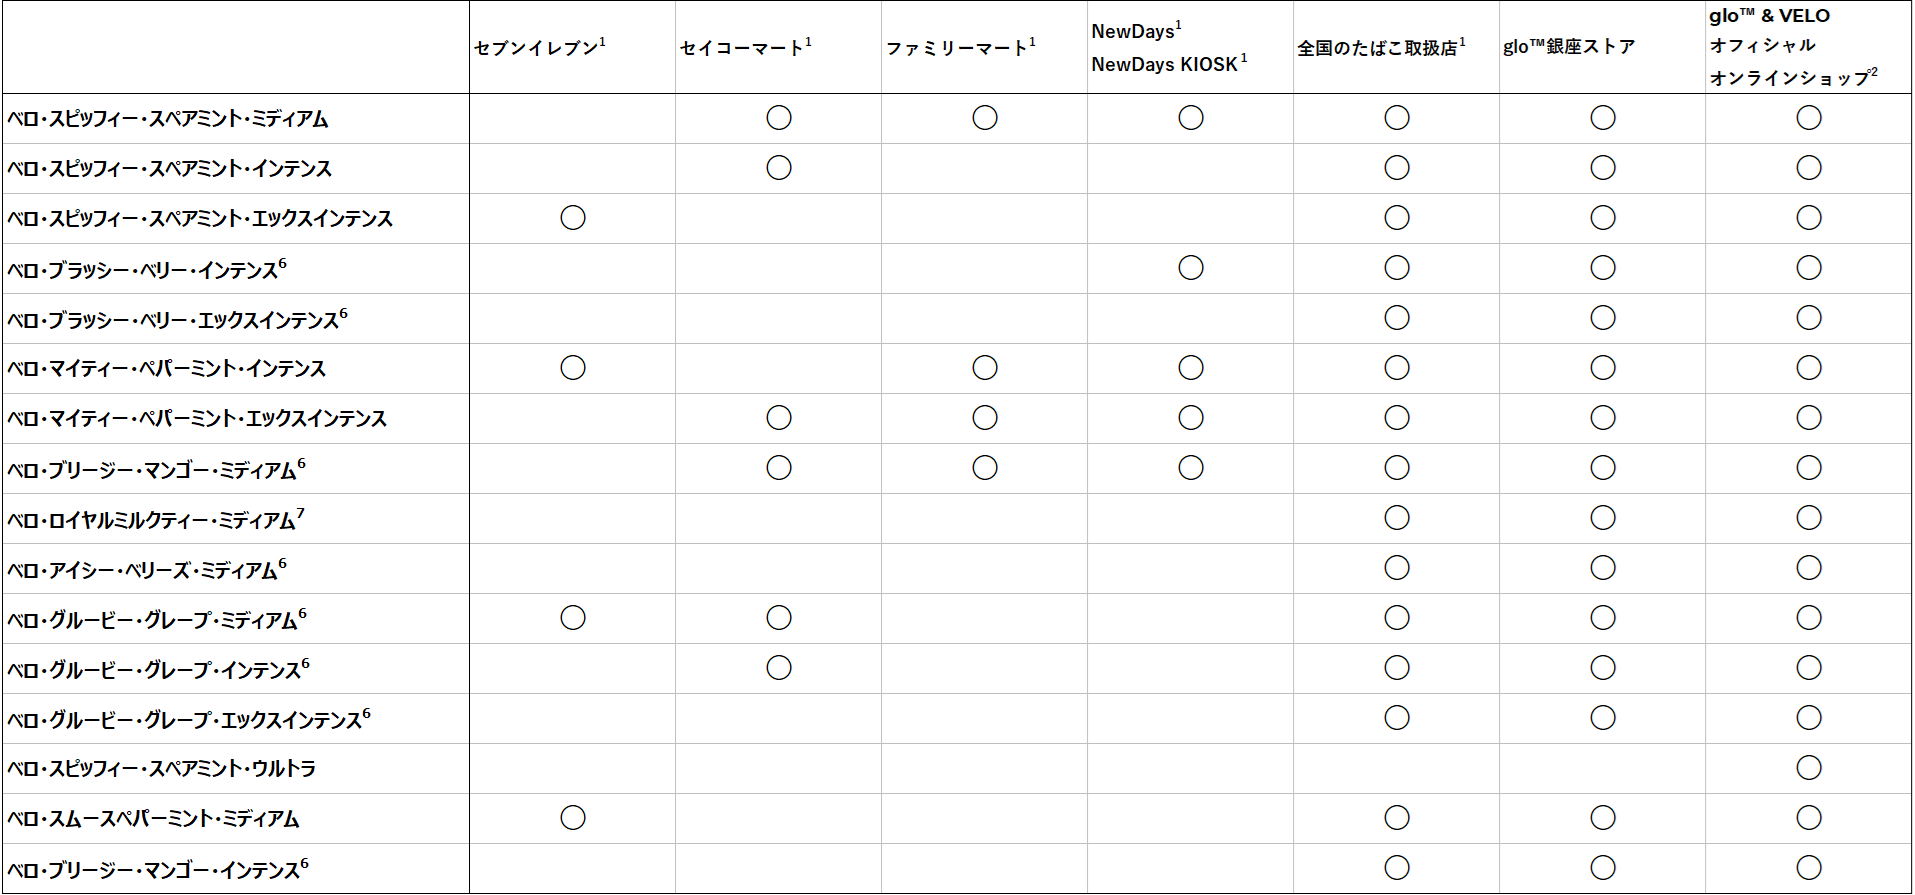Click the 全国のたばこ取扱店 circle for アイシー・ベリーズ・ミディアム
1915x895 pixels.
click(1397, 568)
